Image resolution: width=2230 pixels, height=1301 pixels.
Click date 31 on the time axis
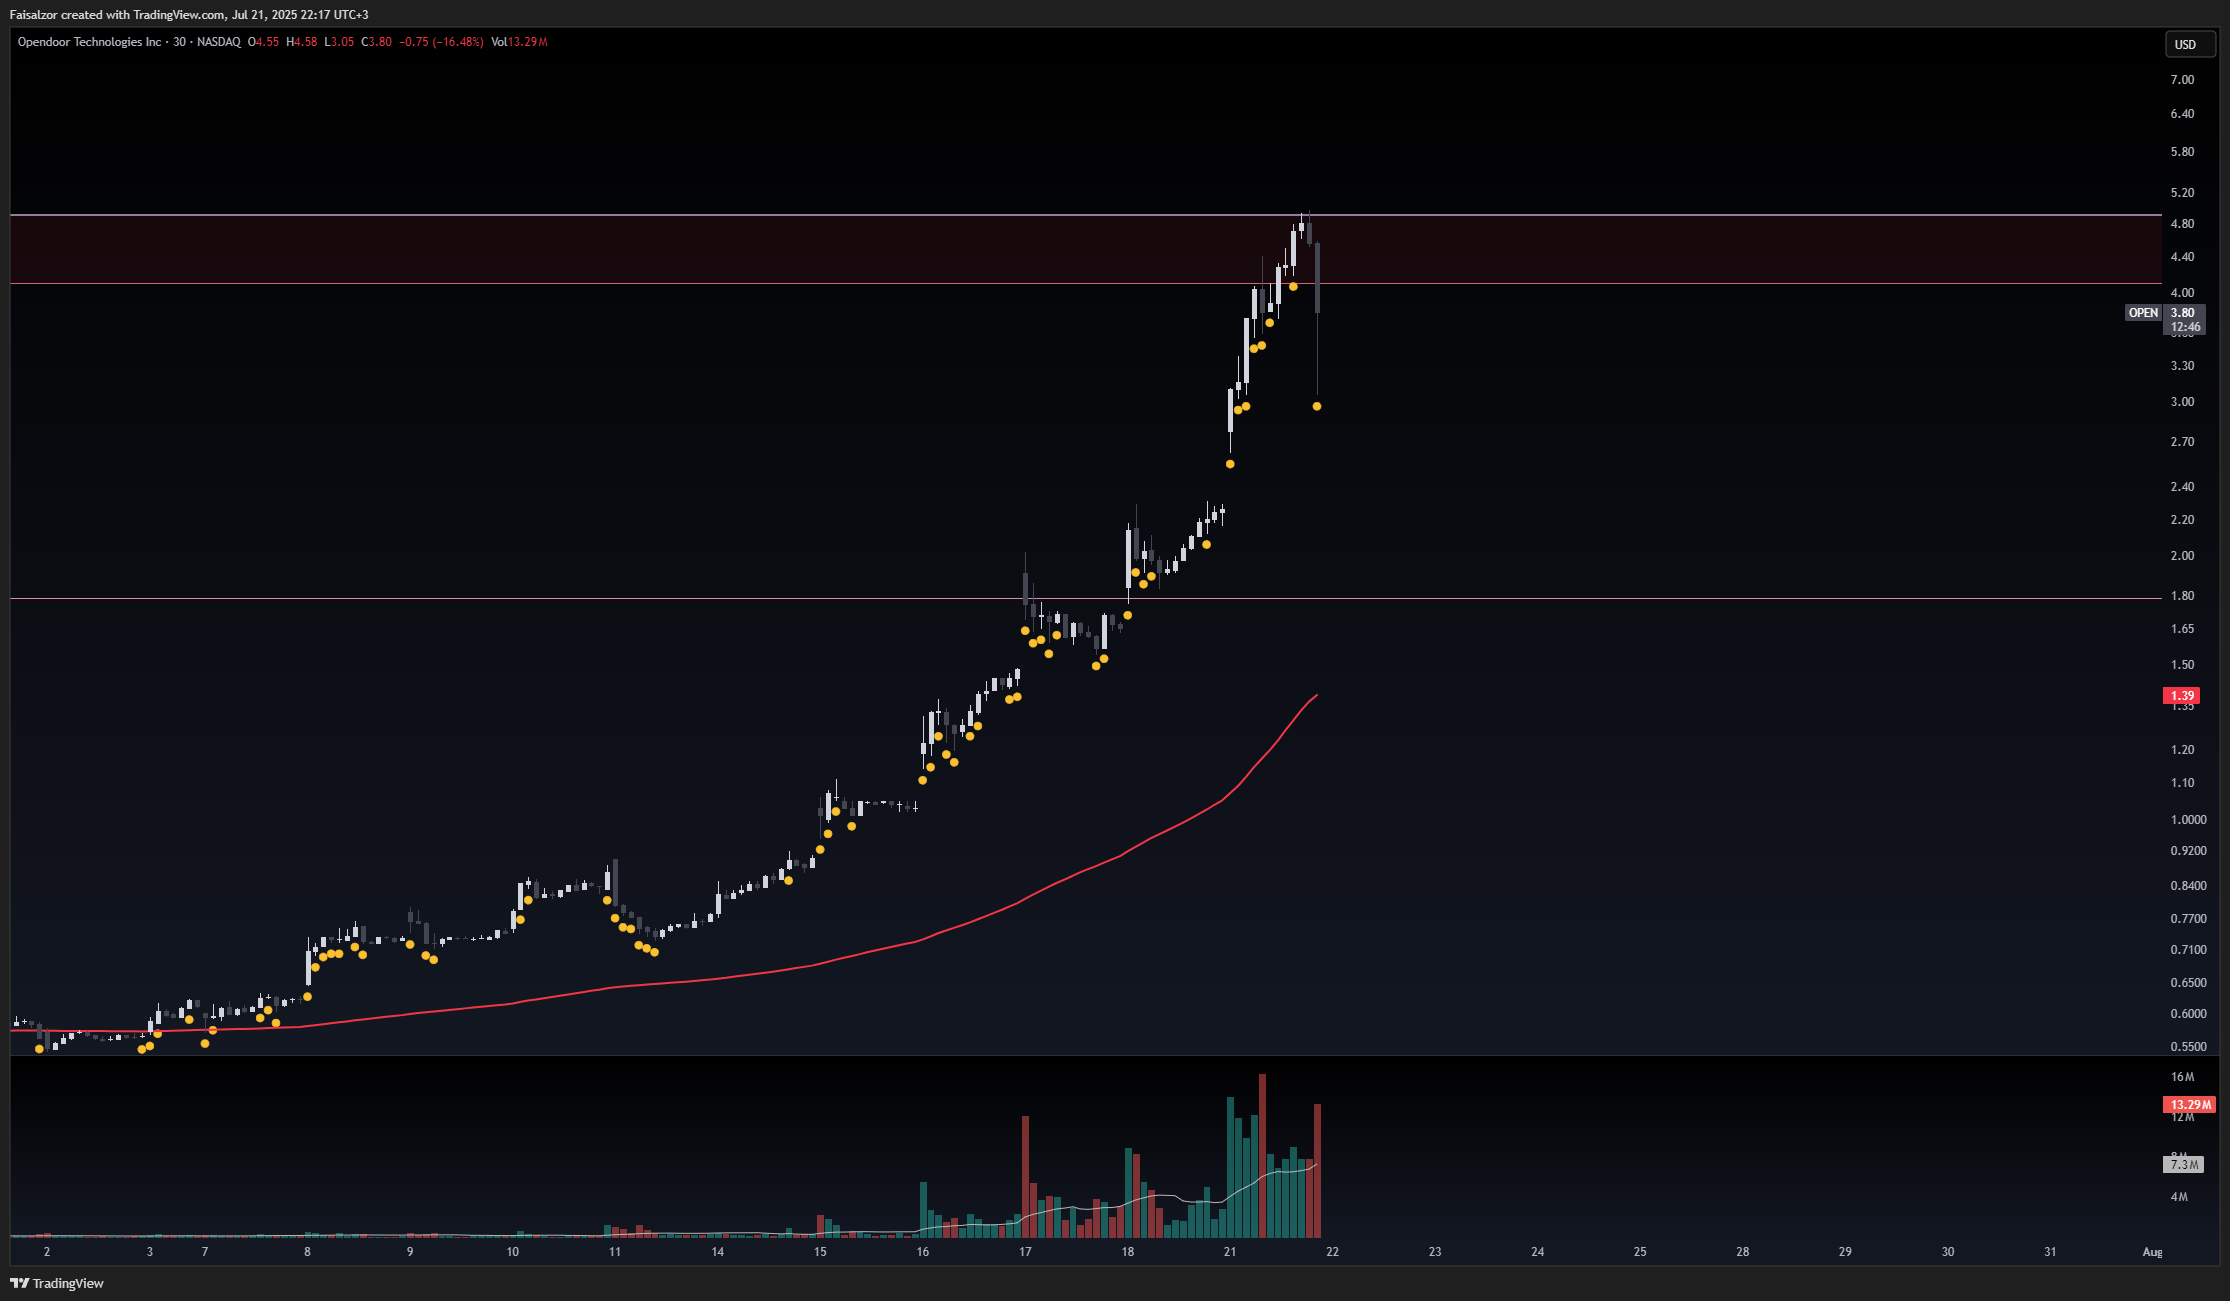[x=2050, y=1252]
